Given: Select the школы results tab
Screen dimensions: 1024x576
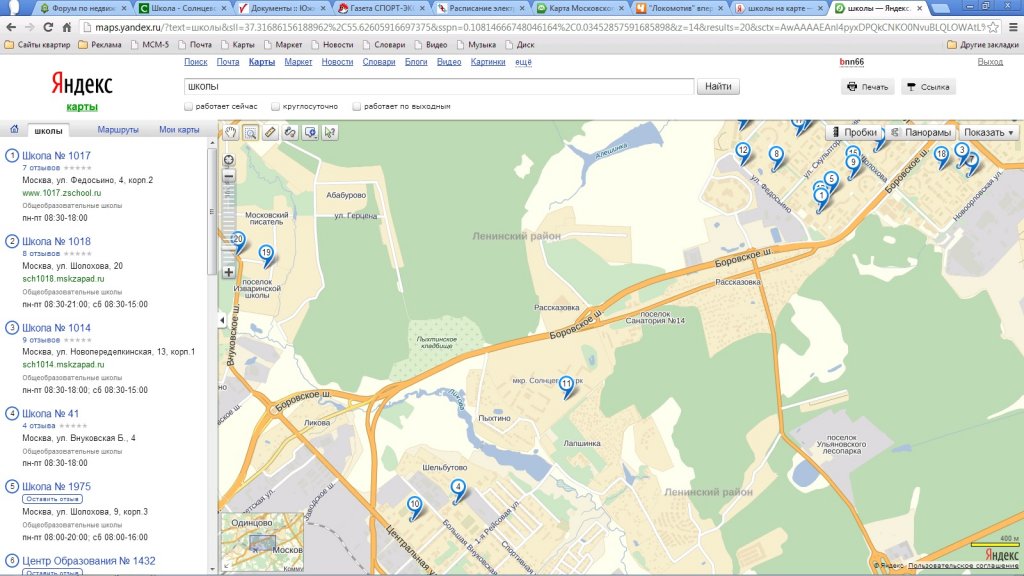Looking at the screenshot, I should pyautogui.click(x=48, y=131).
